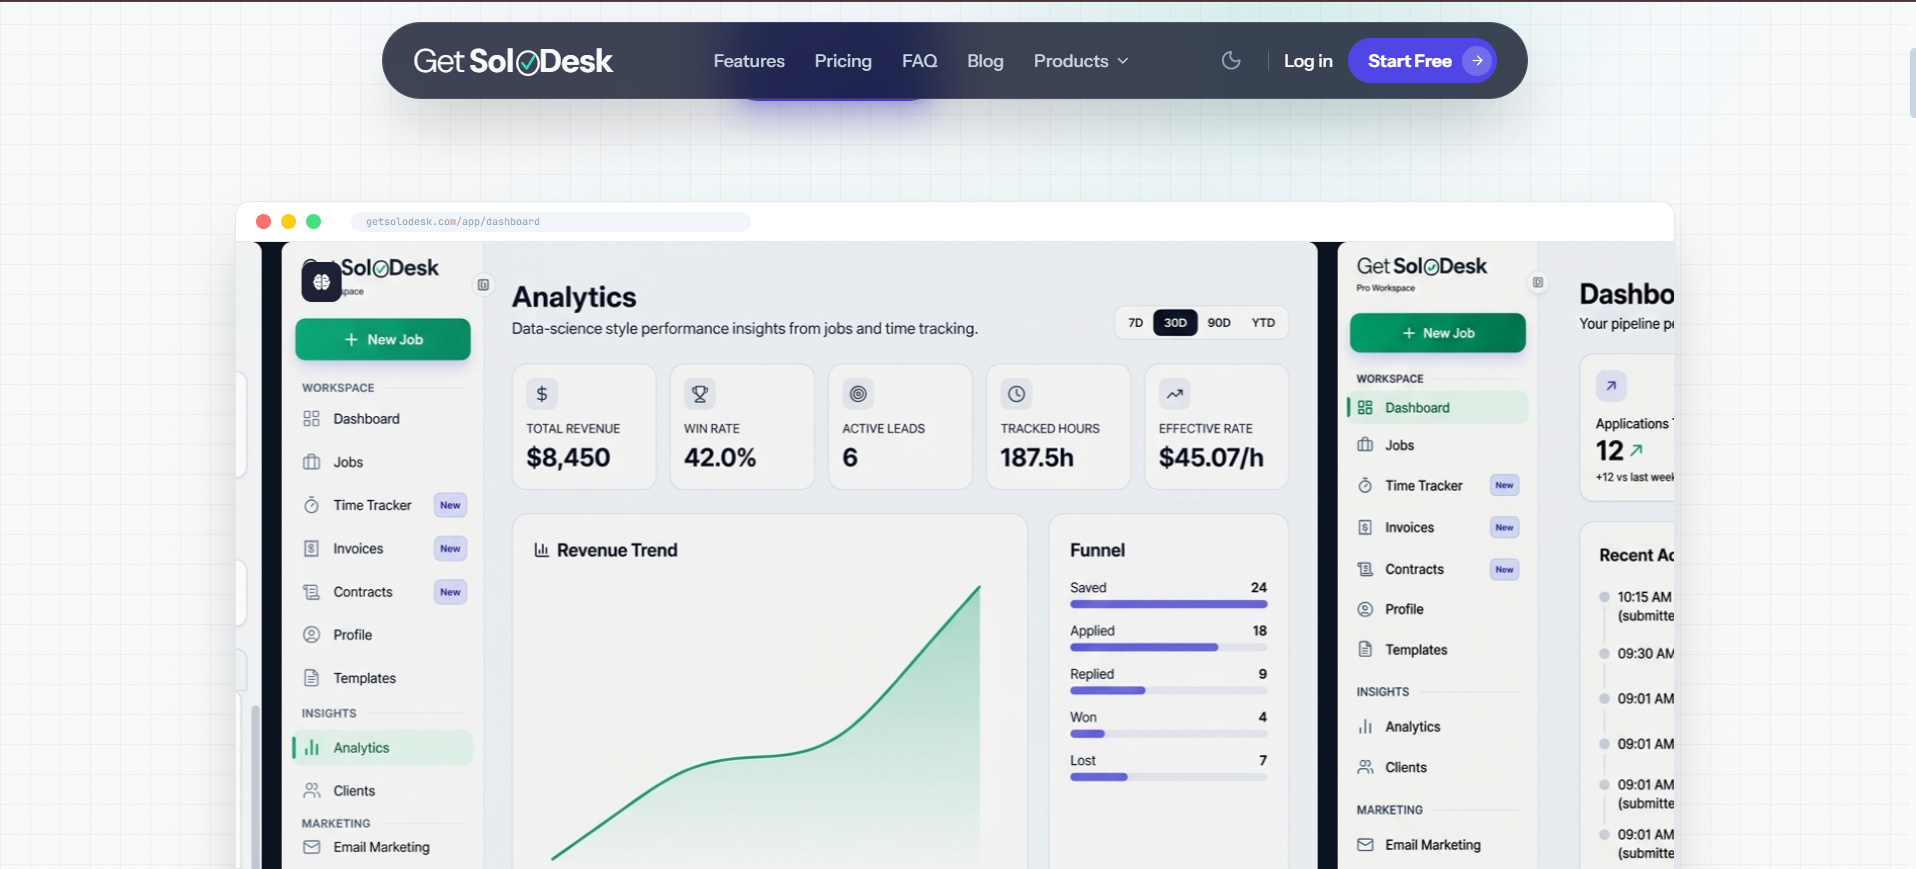Image resolution: width=1916 pixels, height=869 pixels.
Task: Click Profile icon in Analytics window sidebar
Action: pos(312,635)
